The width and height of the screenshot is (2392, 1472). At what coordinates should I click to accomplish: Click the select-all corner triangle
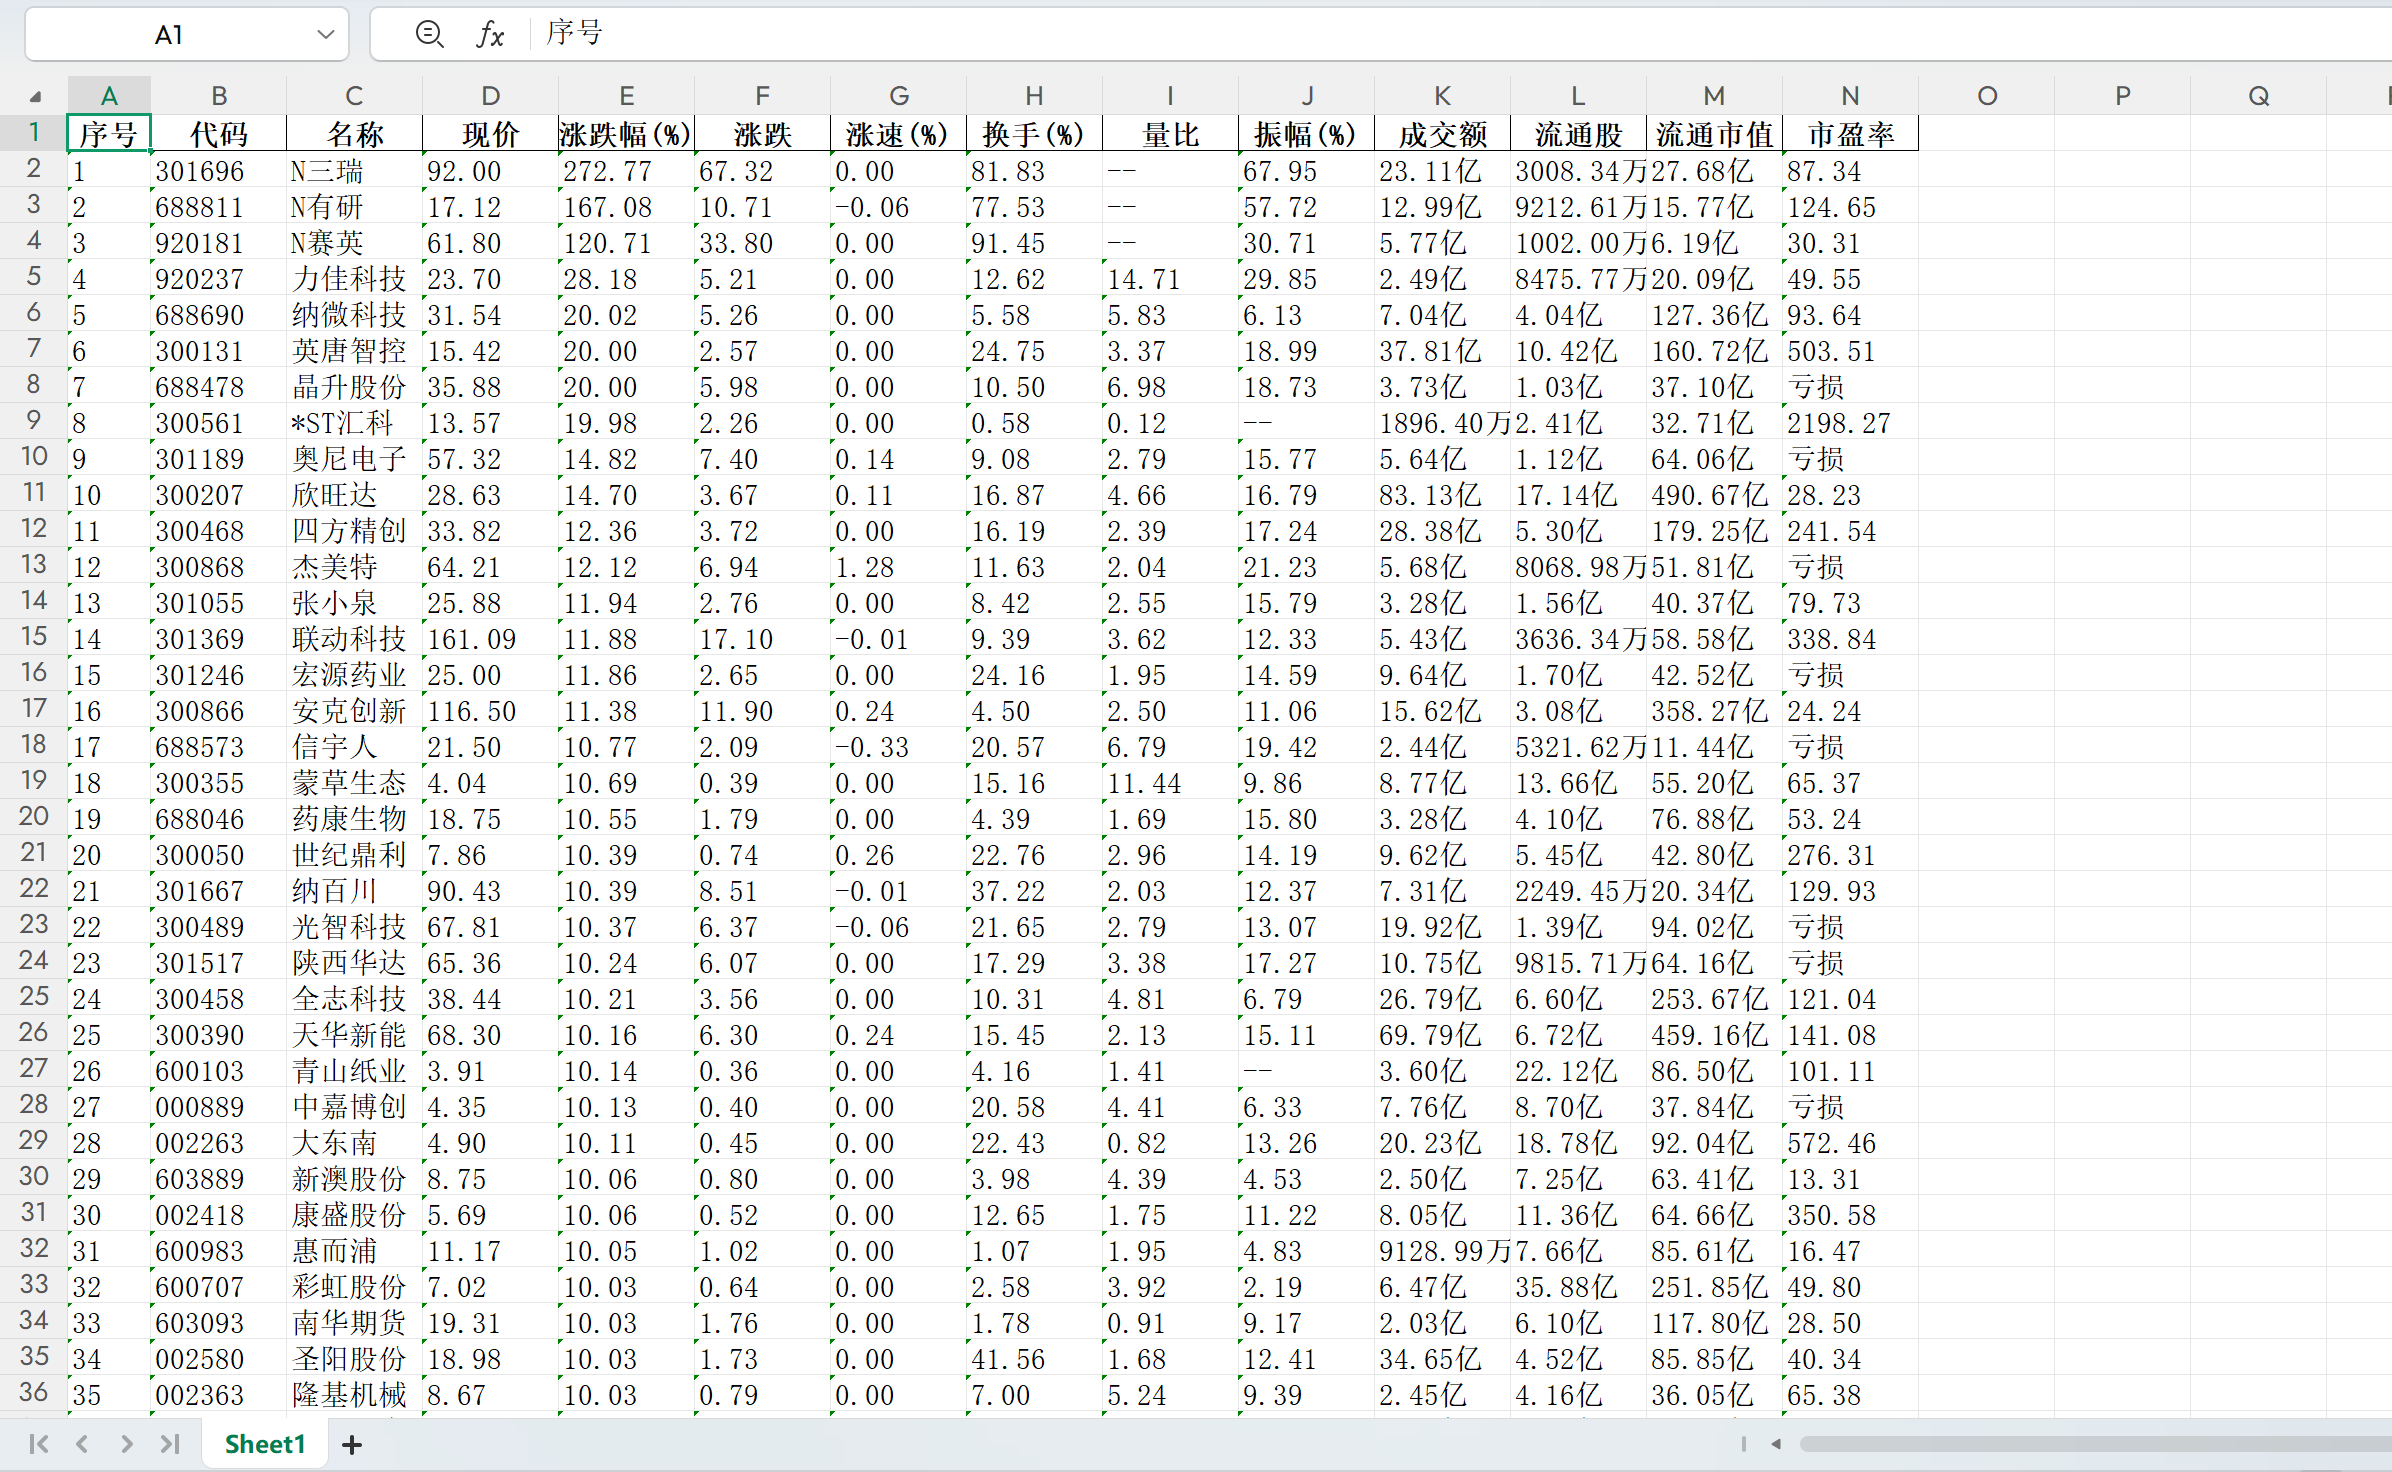click(x=35, y=96)
